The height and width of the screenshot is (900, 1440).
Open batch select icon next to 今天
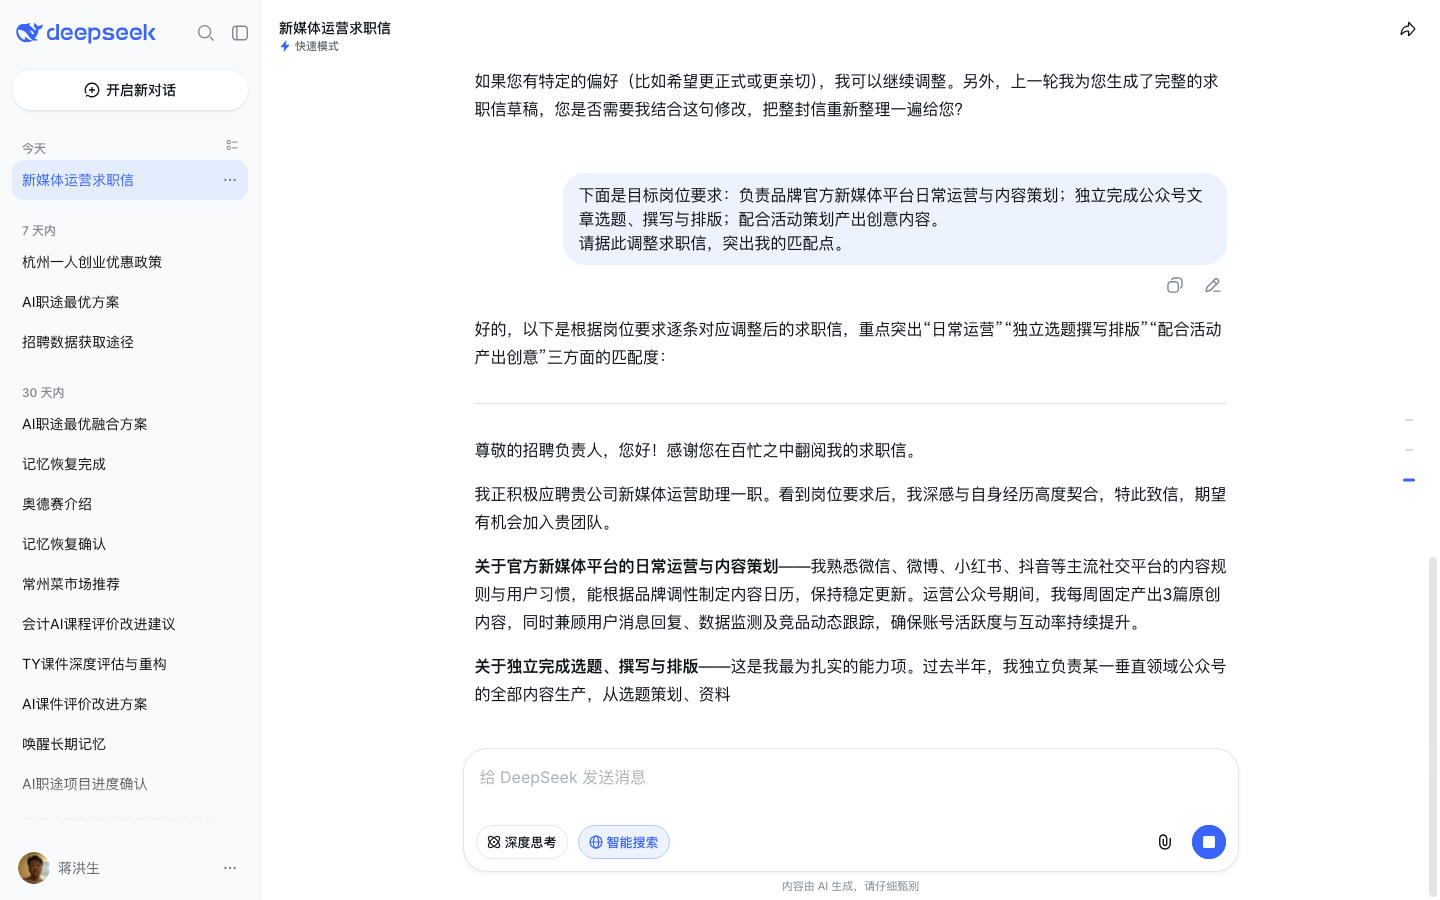pyautogui.click(x=232, y=145)
